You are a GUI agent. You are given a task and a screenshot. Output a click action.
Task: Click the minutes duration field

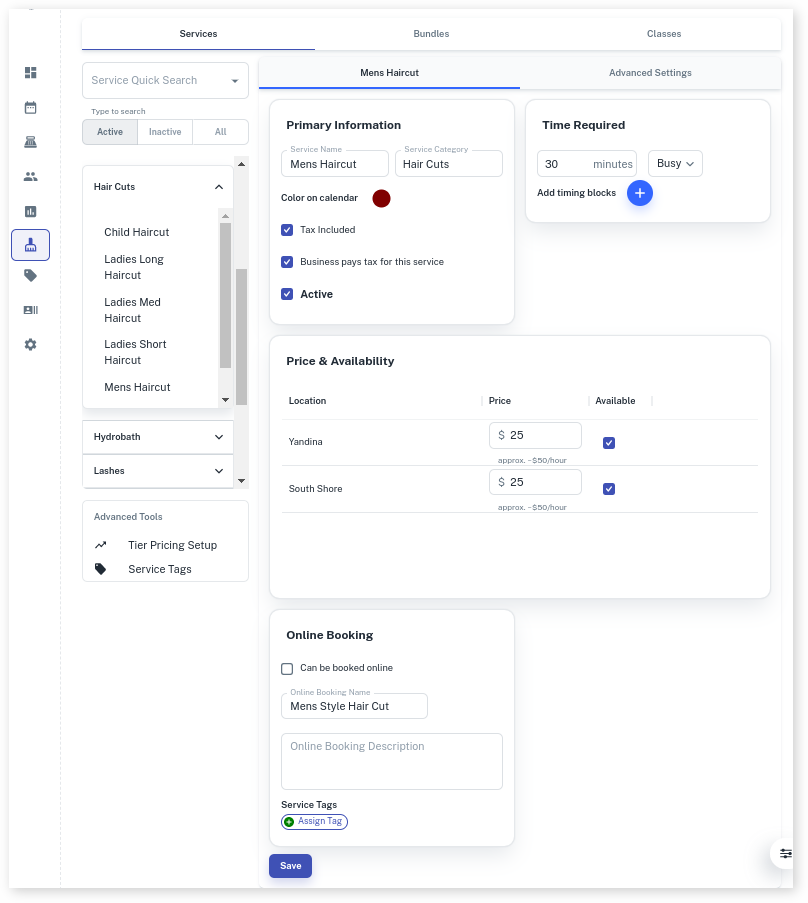587,164
